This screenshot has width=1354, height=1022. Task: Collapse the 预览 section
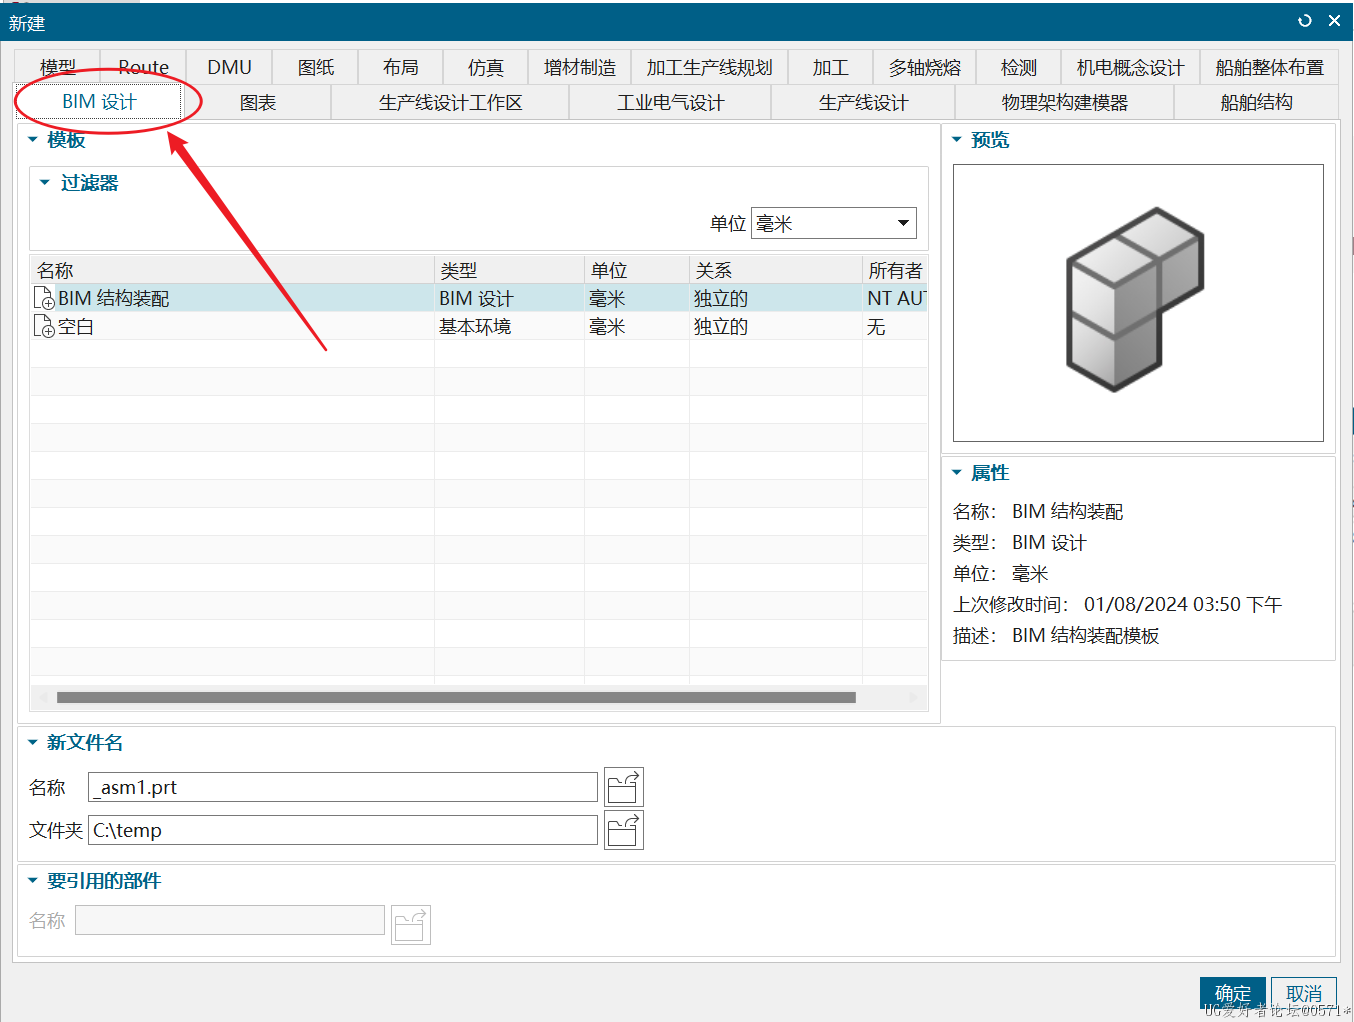click(x=957, y=140)
